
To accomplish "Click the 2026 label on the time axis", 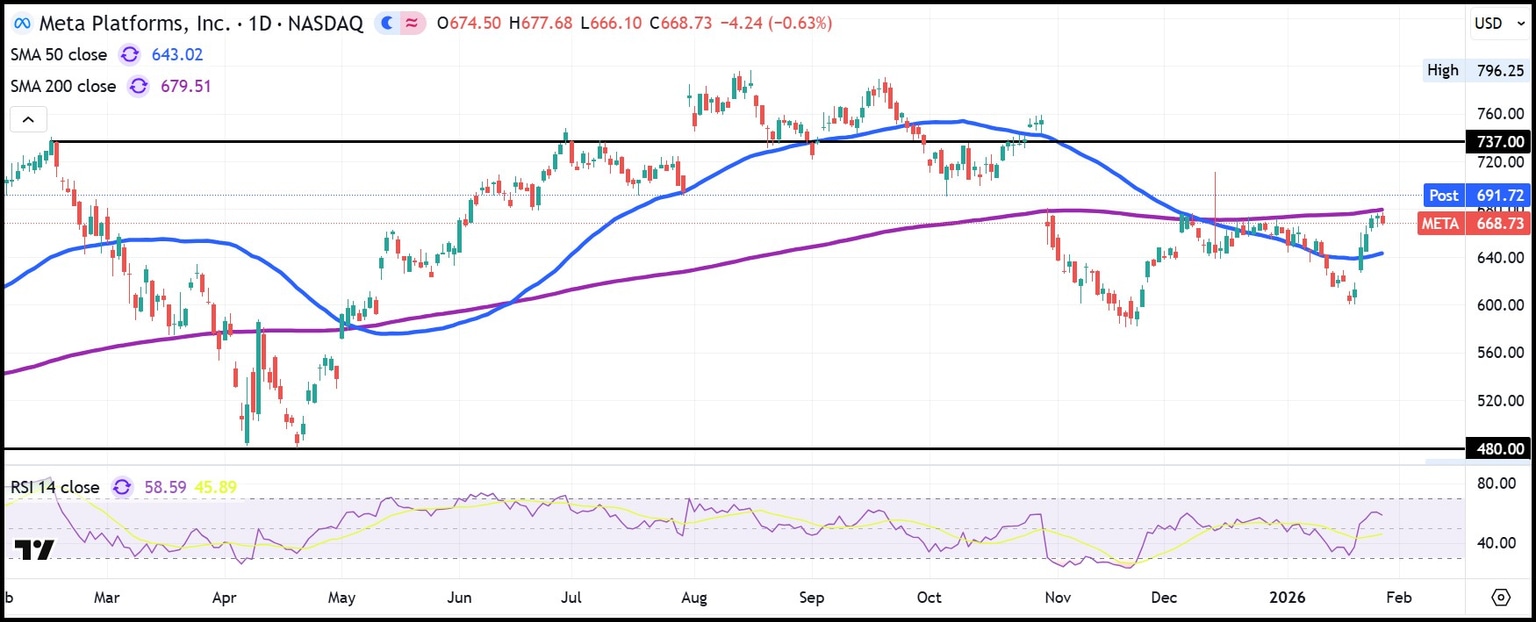I will (1287, 597).
